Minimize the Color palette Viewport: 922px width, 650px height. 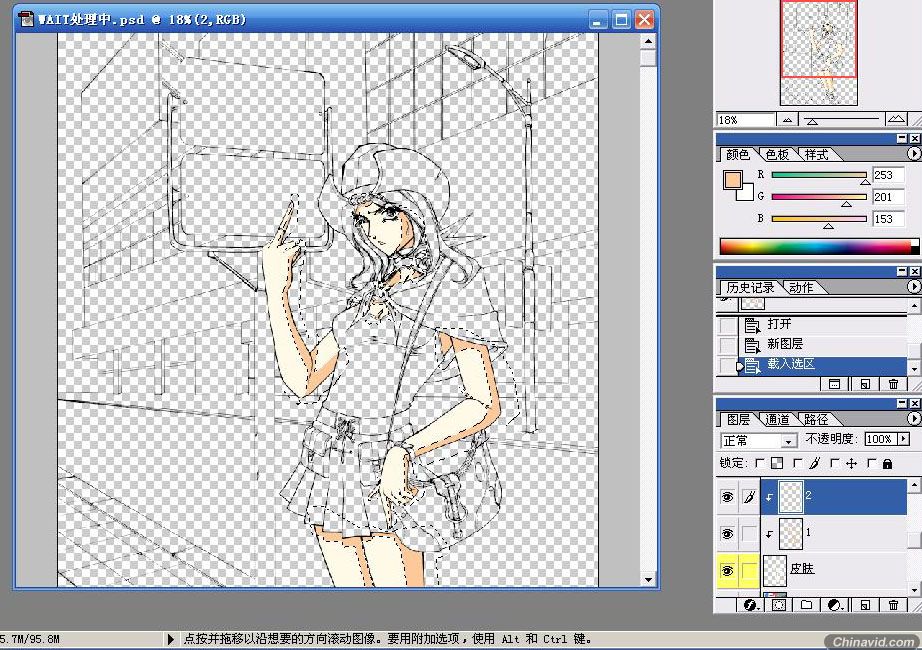tap(902, 138)
